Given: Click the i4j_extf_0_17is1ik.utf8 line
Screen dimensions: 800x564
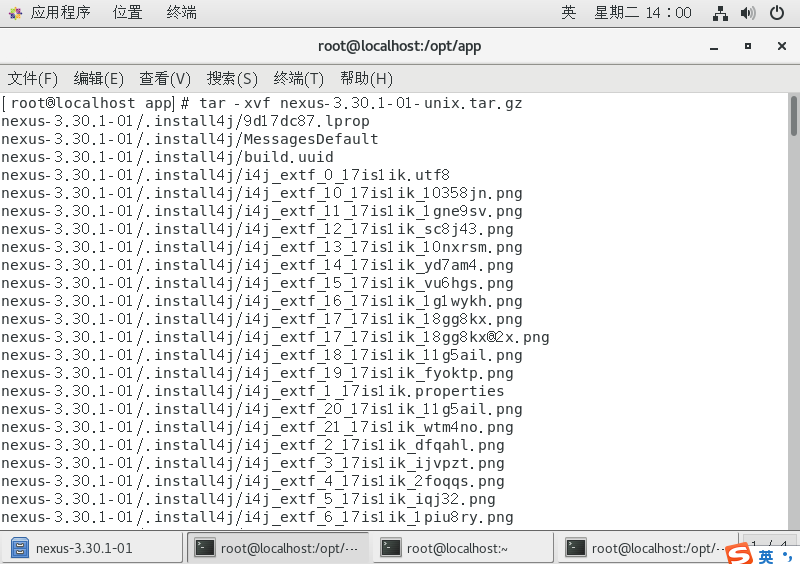Looking at the screenshot, I should 226,175.
